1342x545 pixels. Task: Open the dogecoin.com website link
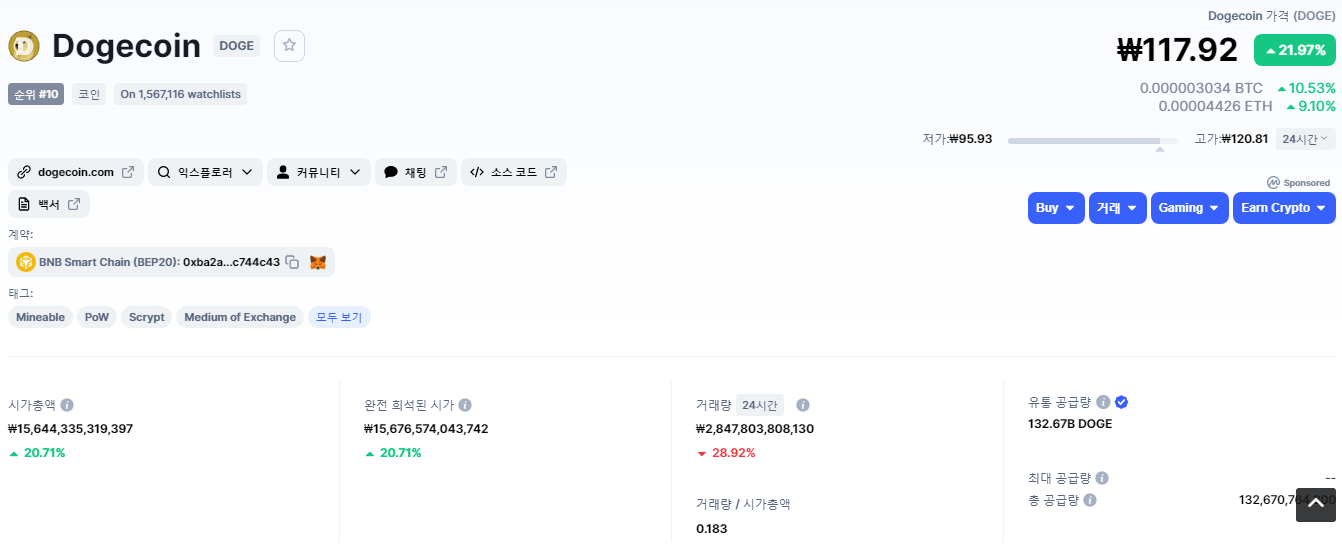click(x=76, y=172)
